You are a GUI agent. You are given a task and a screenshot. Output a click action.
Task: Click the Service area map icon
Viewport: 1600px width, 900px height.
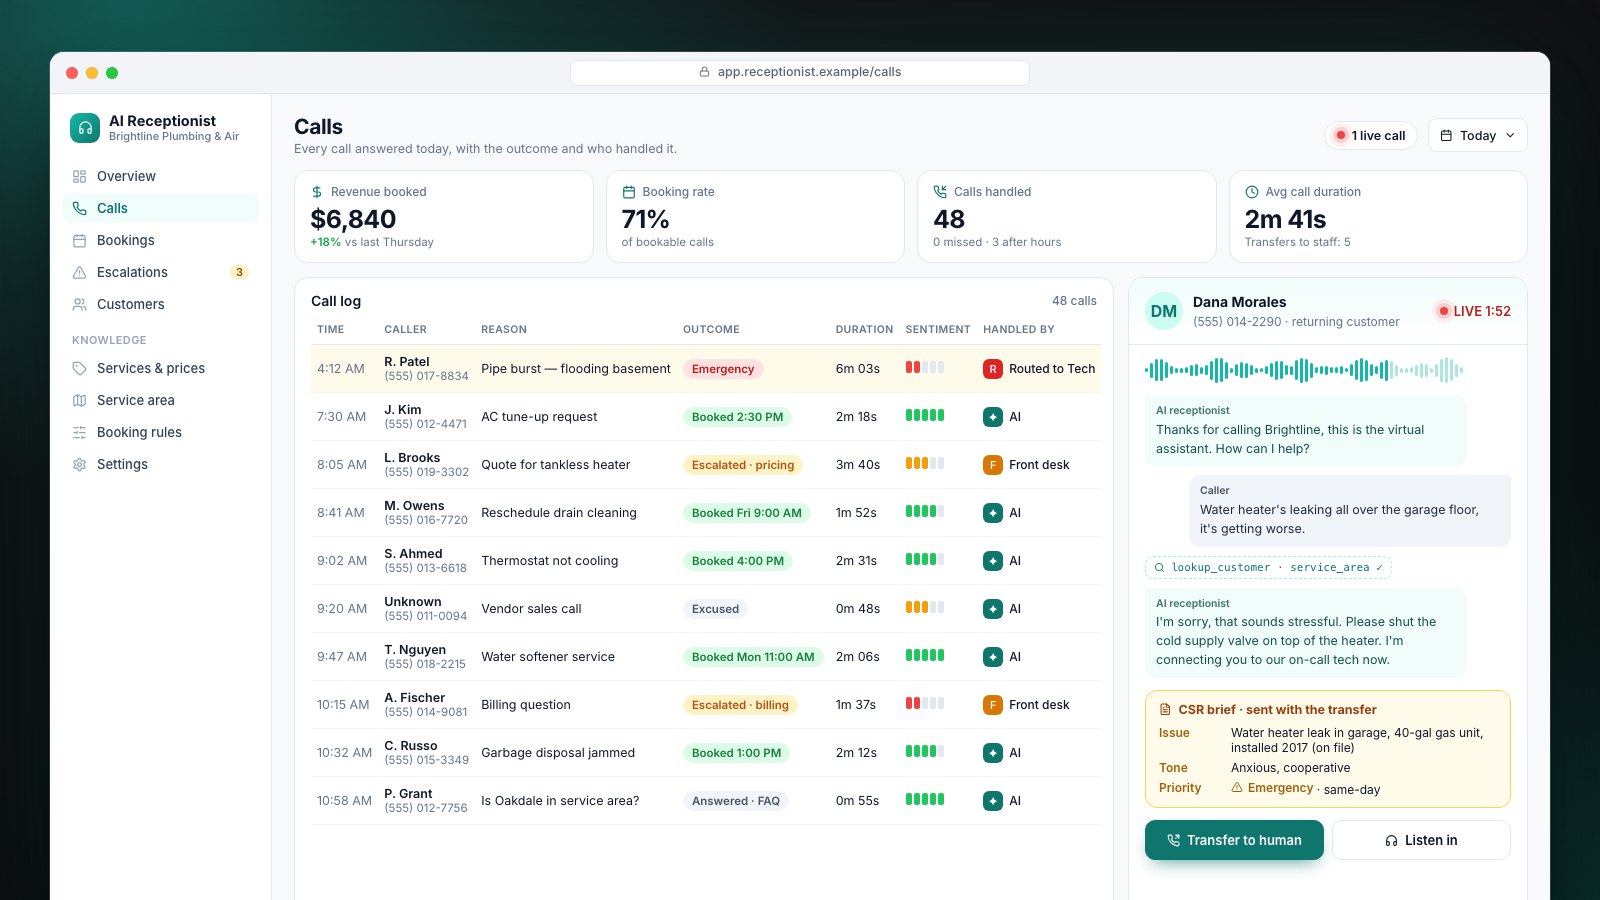pos(80,400)
